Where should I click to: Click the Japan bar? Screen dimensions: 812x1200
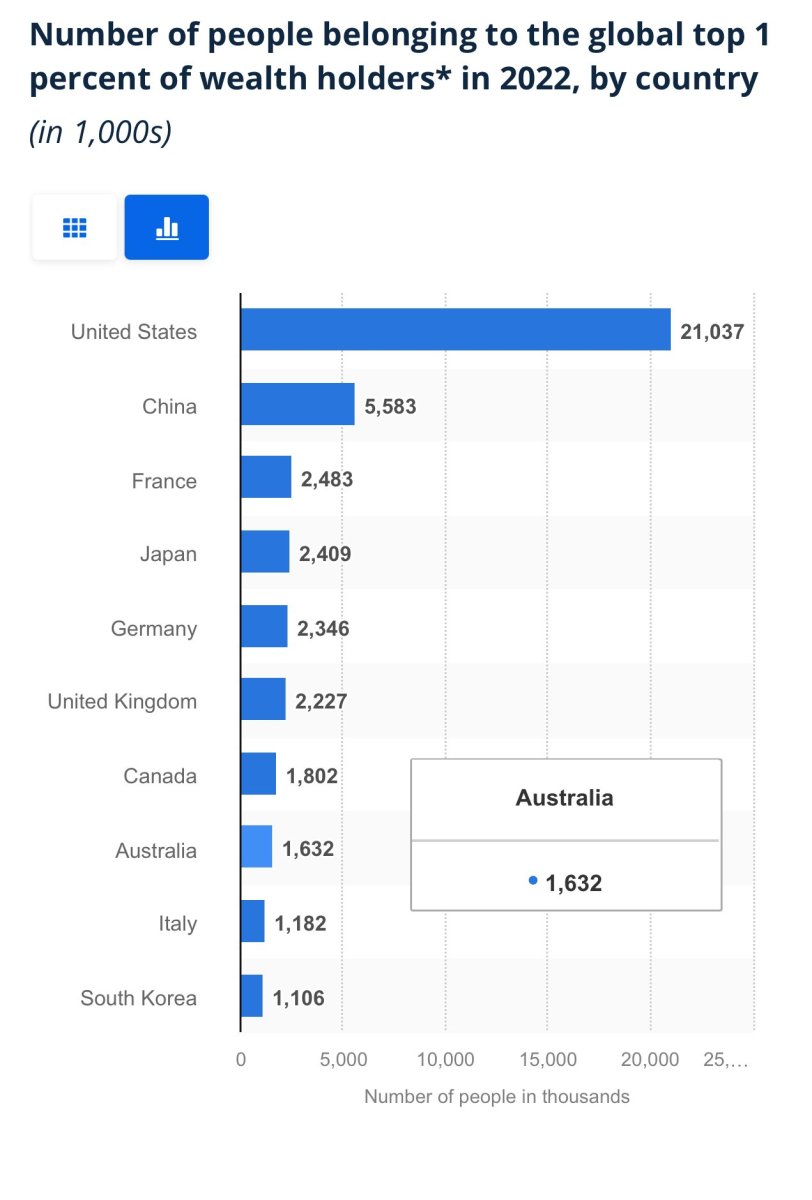point(264,552)
